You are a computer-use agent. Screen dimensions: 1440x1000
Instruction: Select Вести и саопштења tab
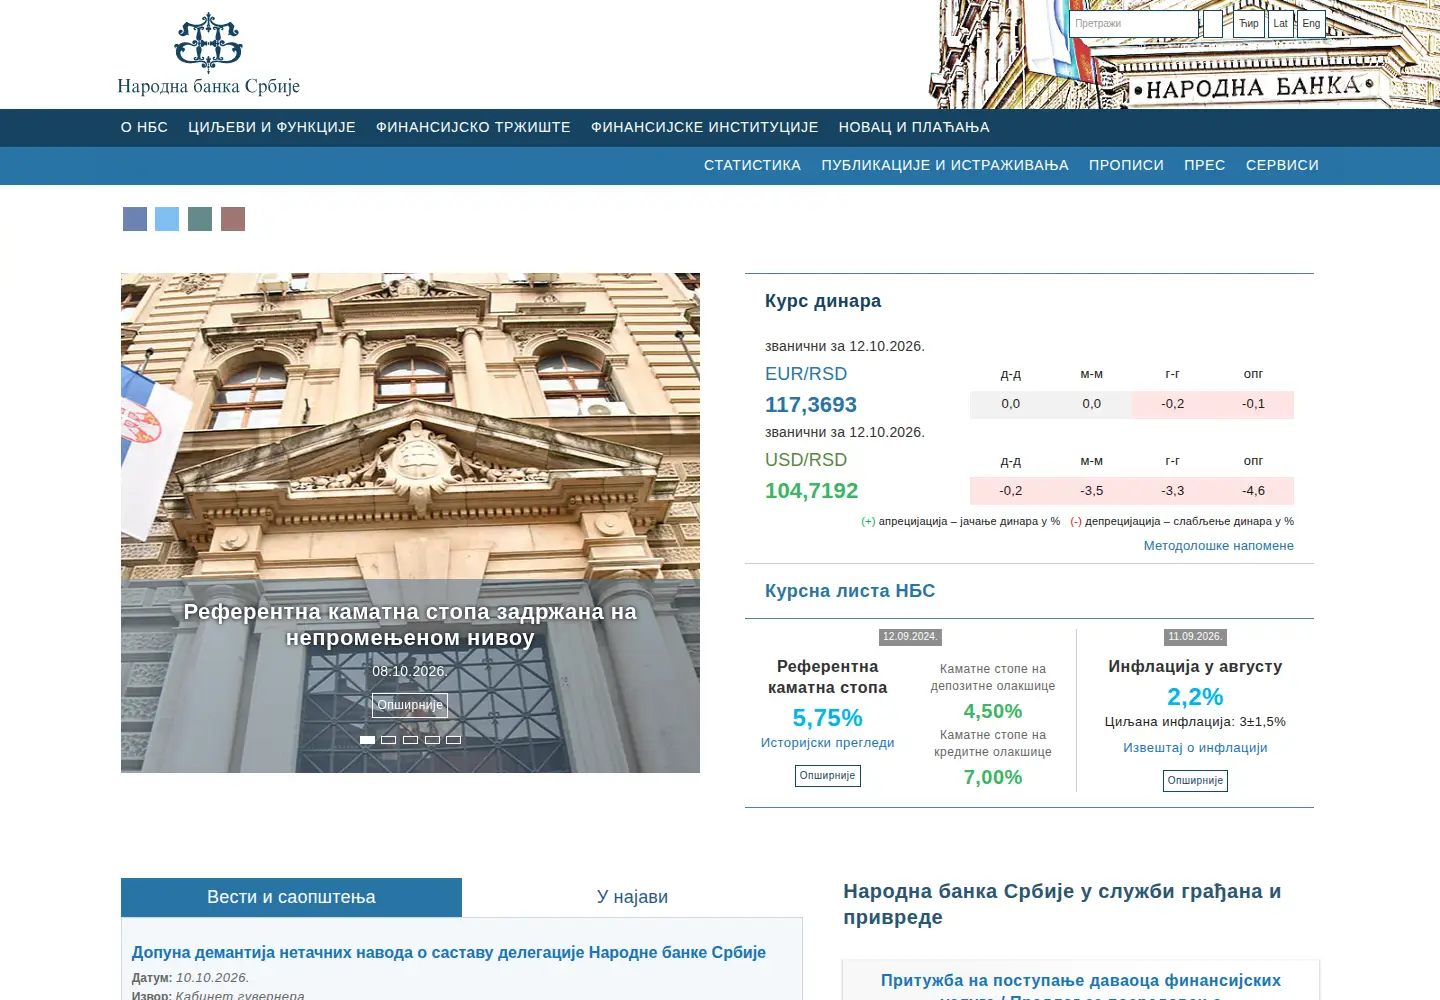pyautogui.click(x=291, y=897)
